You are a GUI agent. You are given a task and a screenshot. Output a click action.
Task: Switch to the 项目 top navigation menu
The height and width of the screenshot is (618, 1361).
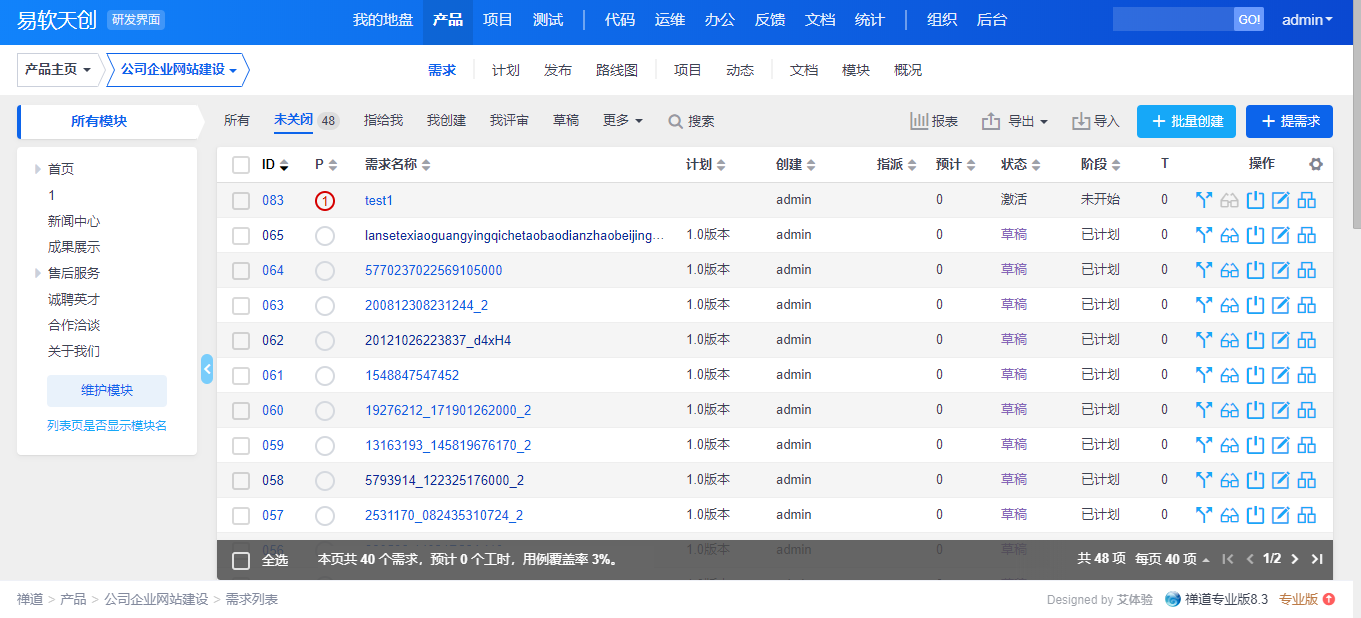tap(497, 20)
